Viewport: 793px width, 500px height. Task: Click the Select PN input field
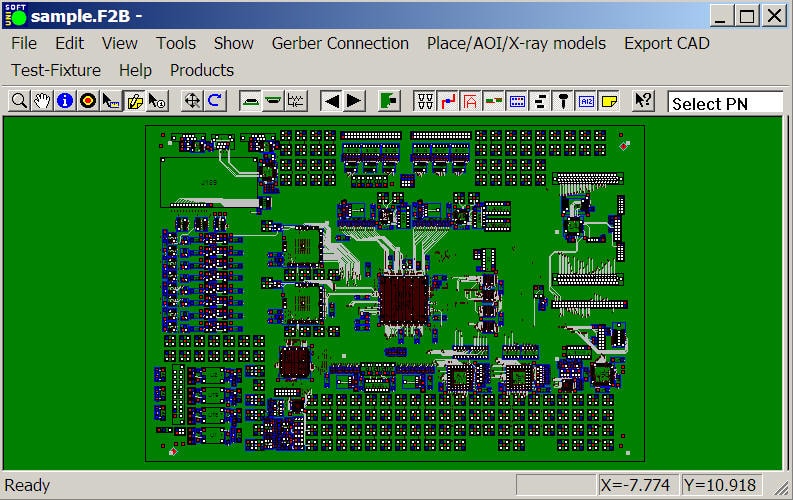[x=725, y=103]
